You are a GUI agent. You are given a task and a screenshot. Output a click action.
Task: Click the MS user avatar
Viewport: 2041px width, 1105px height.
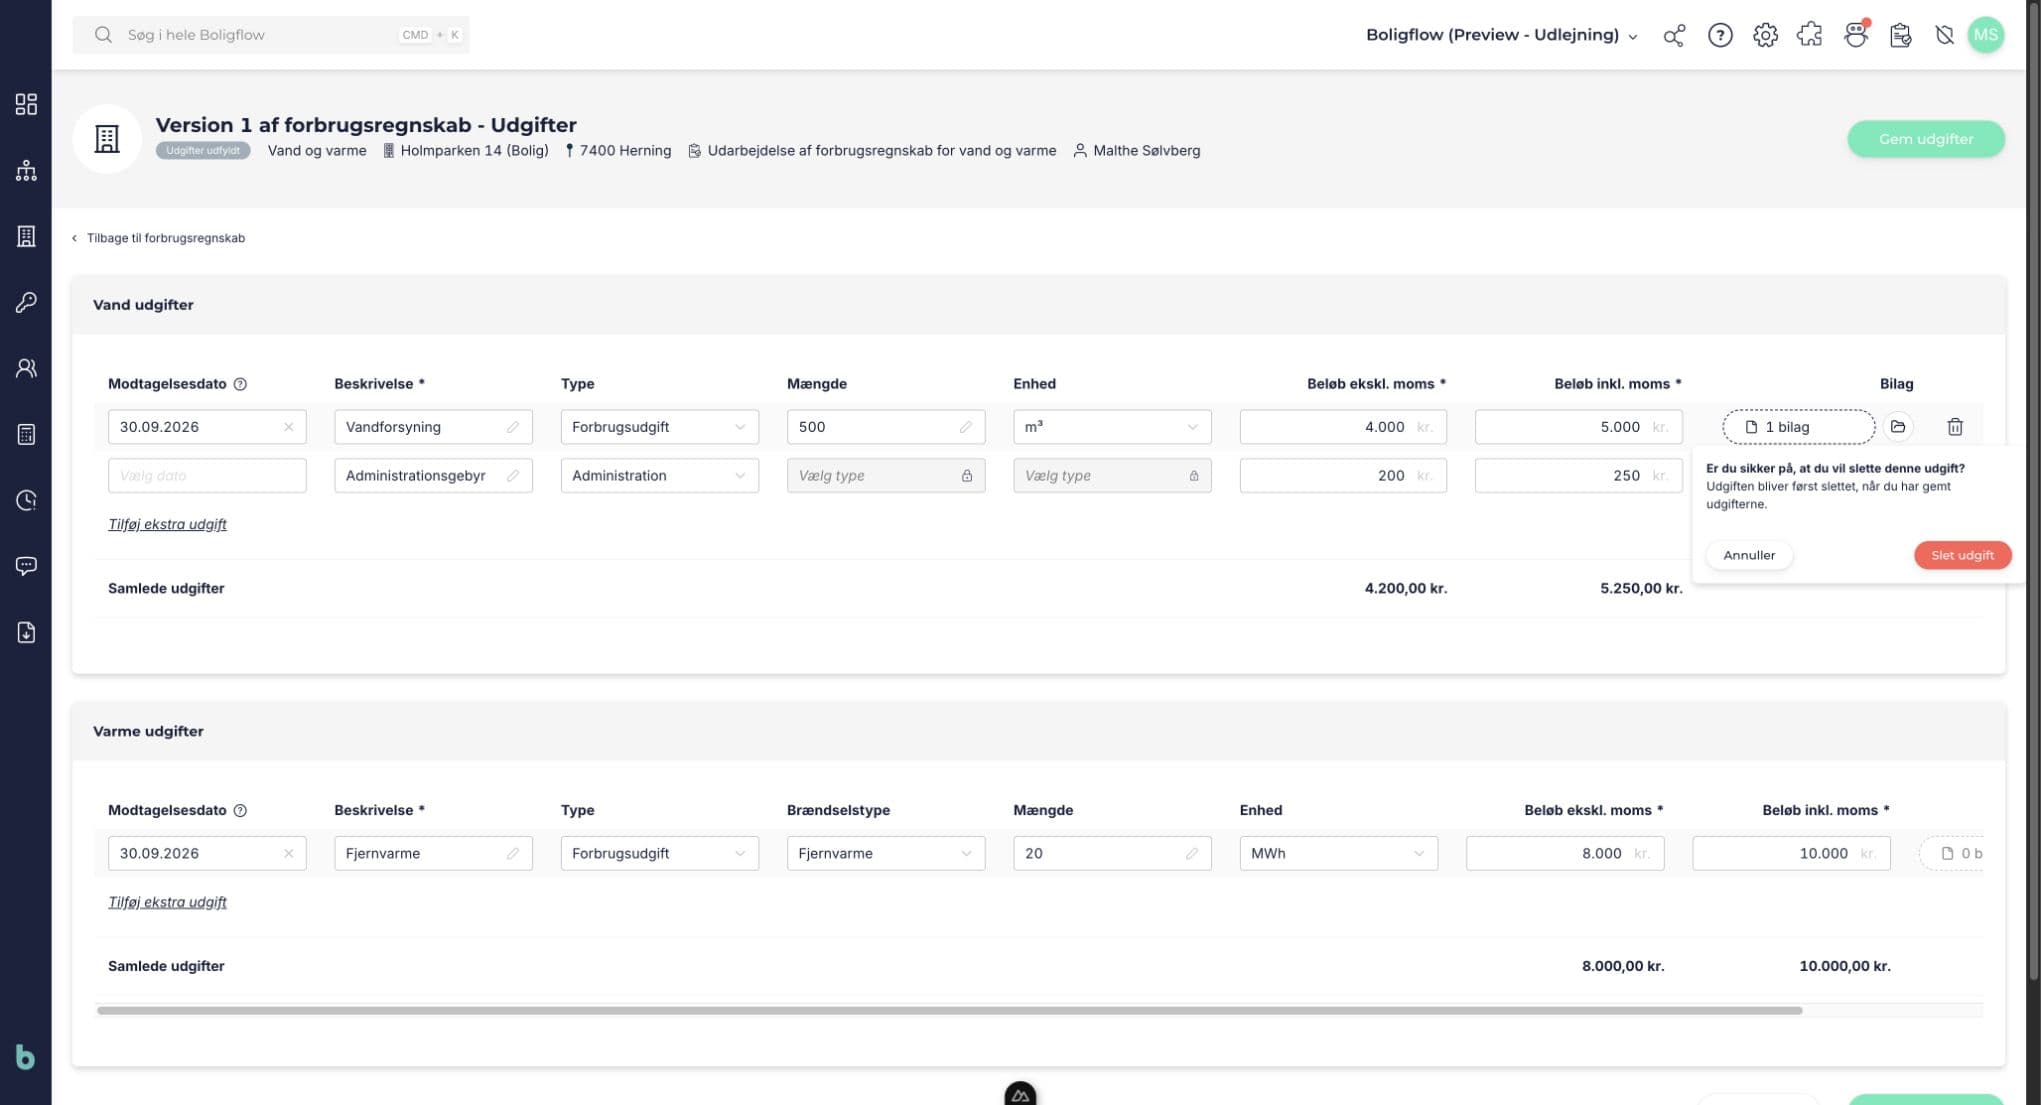pyautogui.click(x=1986, y=35)
